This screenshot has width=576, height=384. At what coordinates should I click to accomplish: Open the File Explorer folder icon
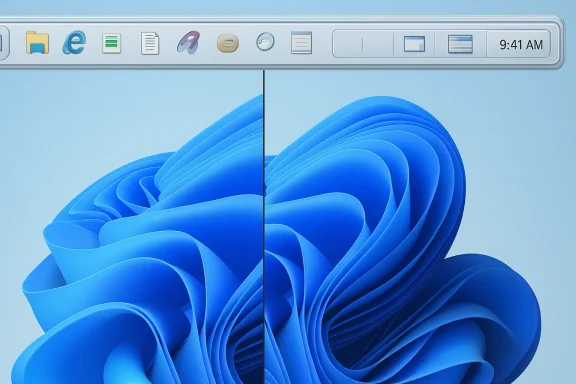click(x=37, y=43)
